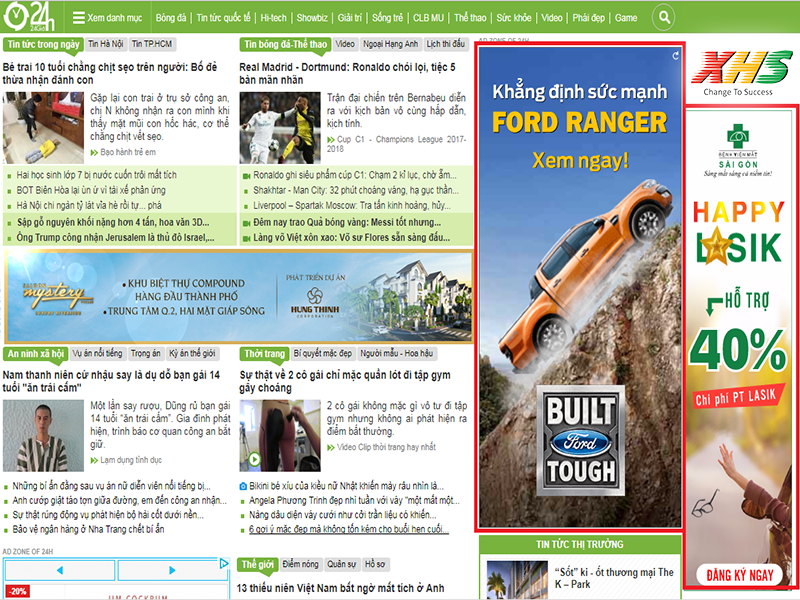Click the ĐĂNG KÝ NGAY button

point(742,574)
